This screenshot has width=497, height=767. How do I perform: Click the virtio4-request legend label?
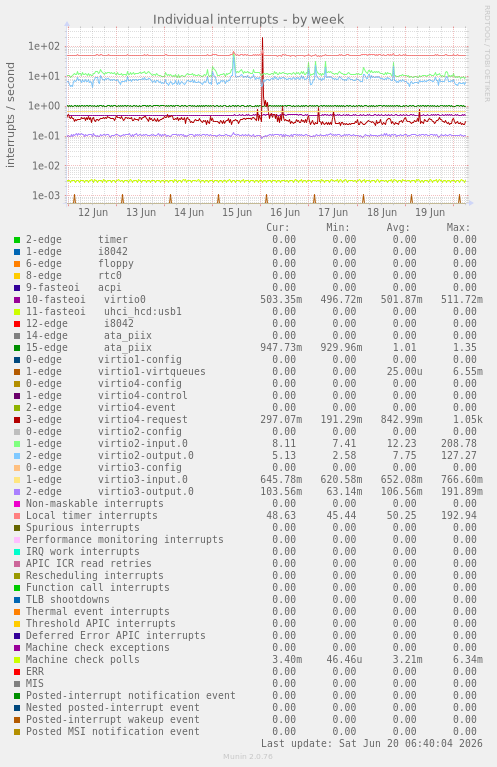click(x=143, y=420)
